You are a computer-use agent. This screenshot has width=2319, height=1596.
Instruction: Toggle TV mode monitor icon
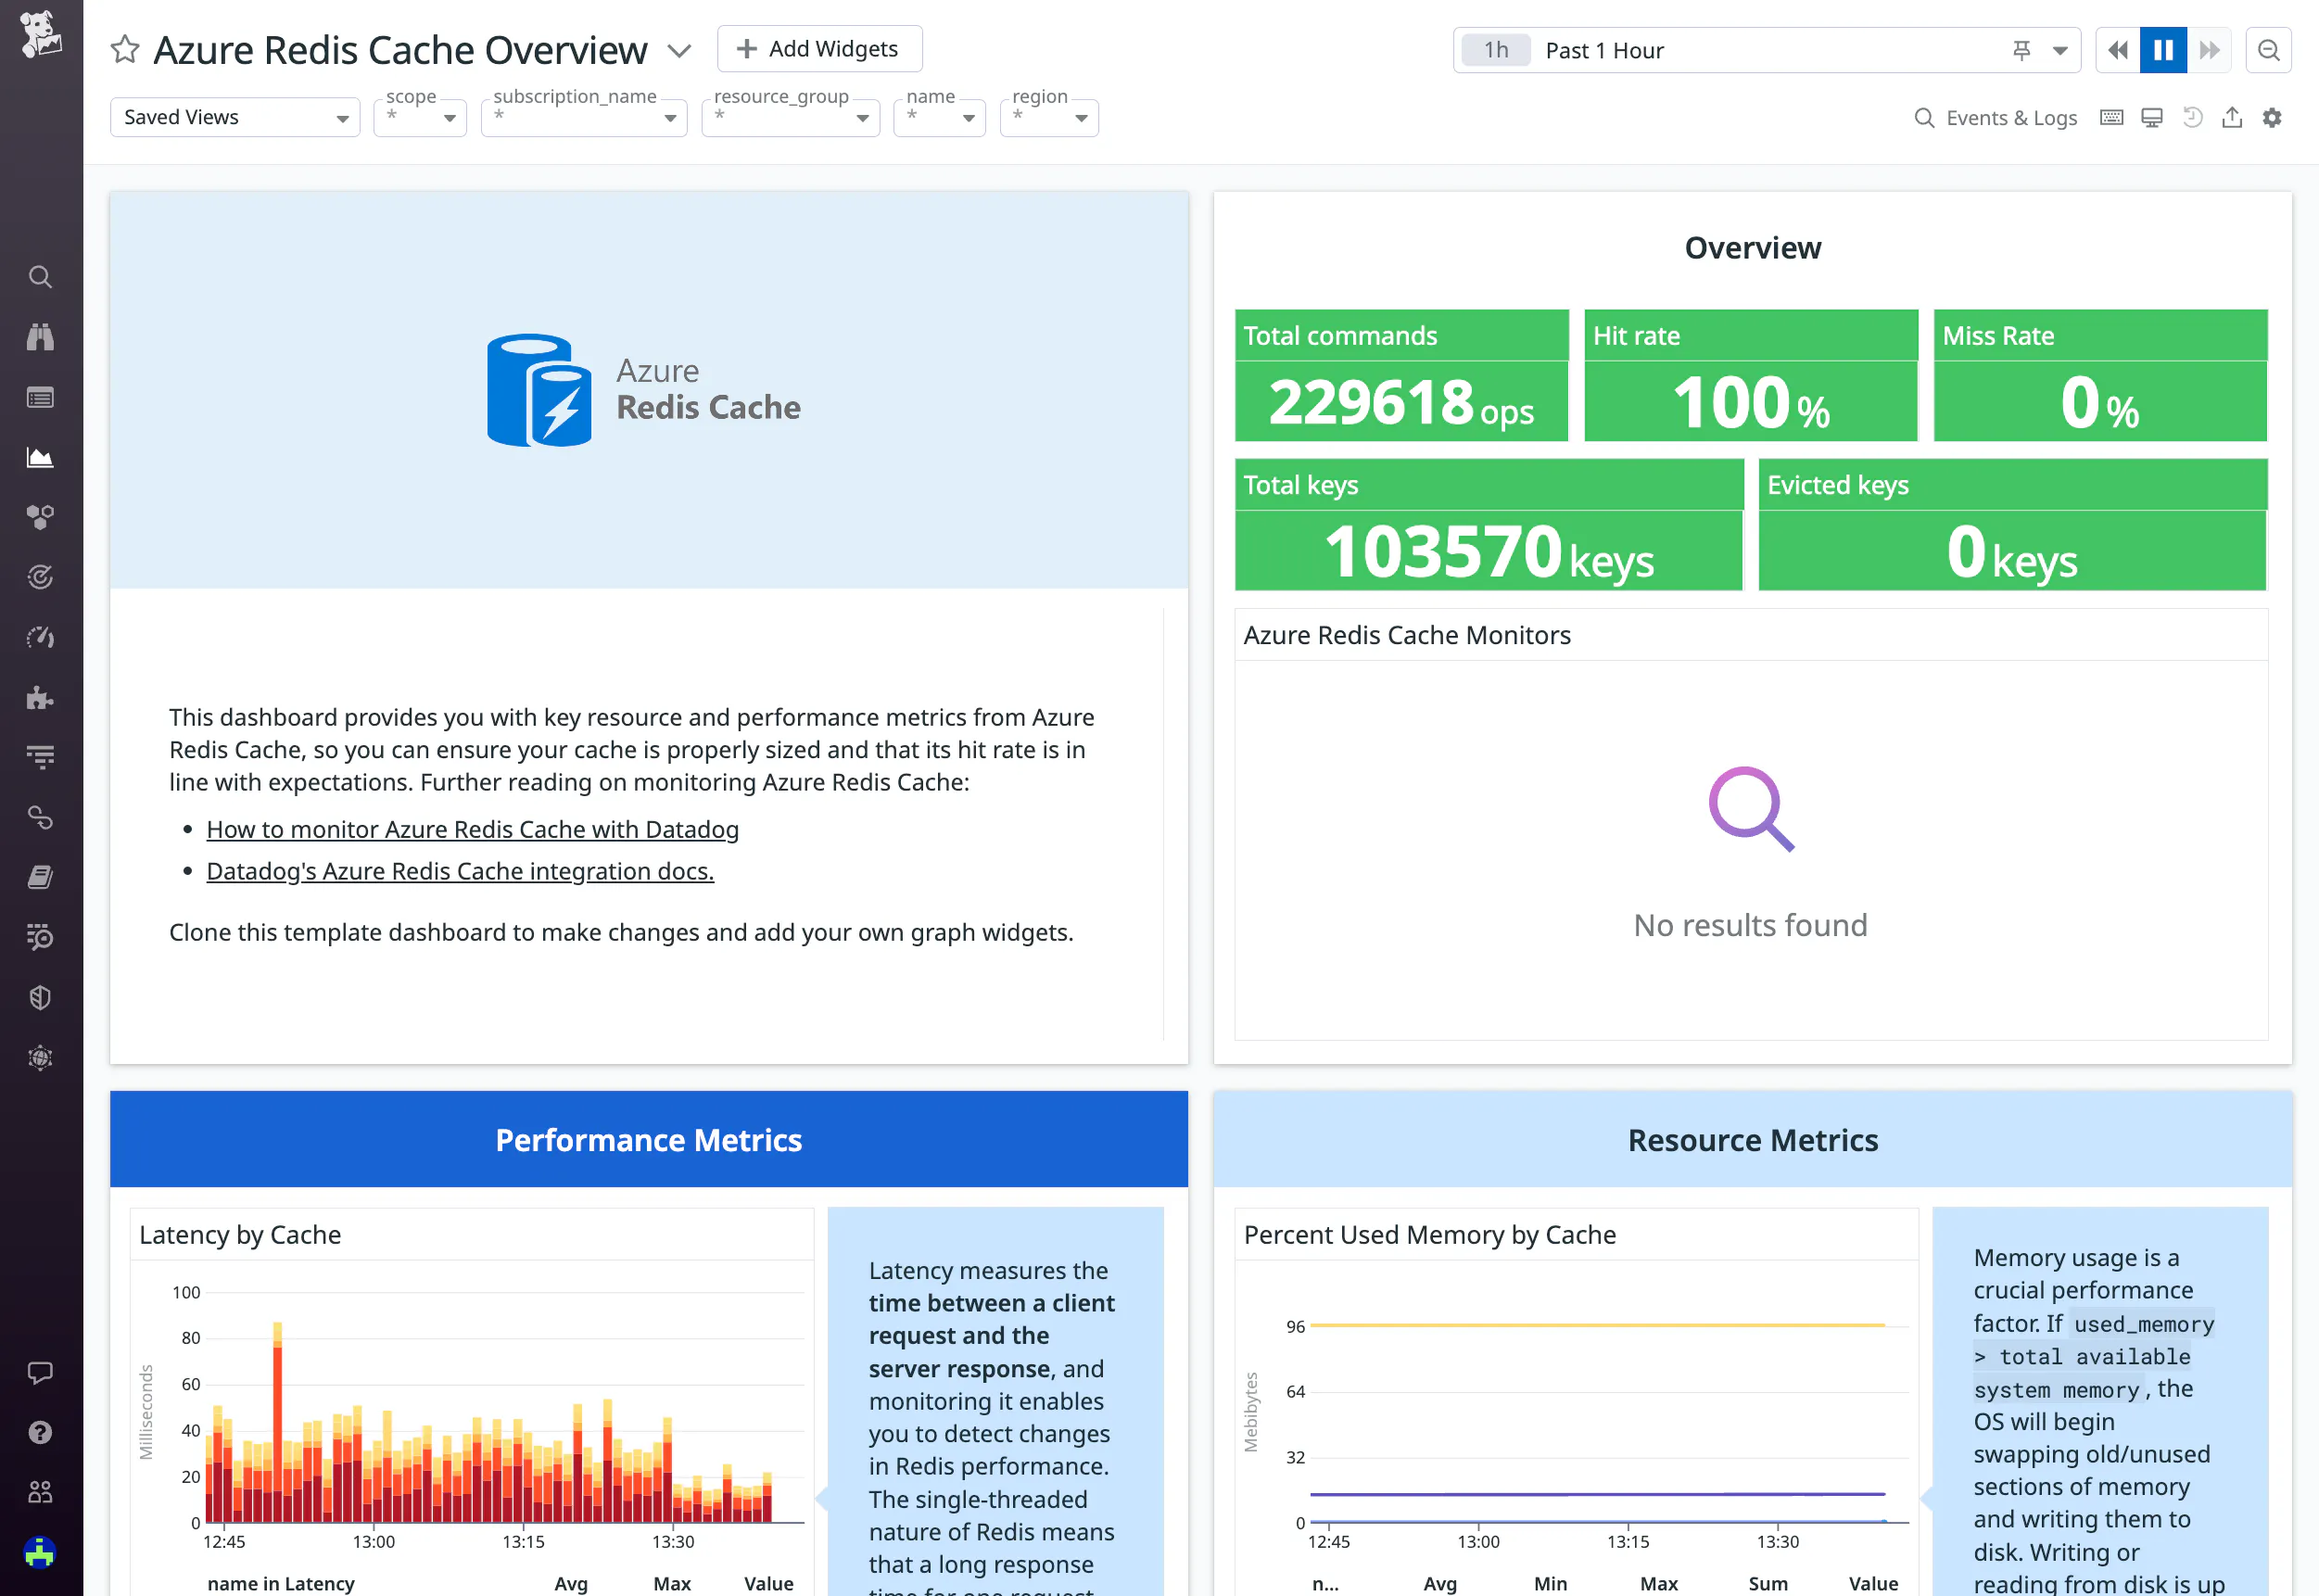coord(2152,118)
